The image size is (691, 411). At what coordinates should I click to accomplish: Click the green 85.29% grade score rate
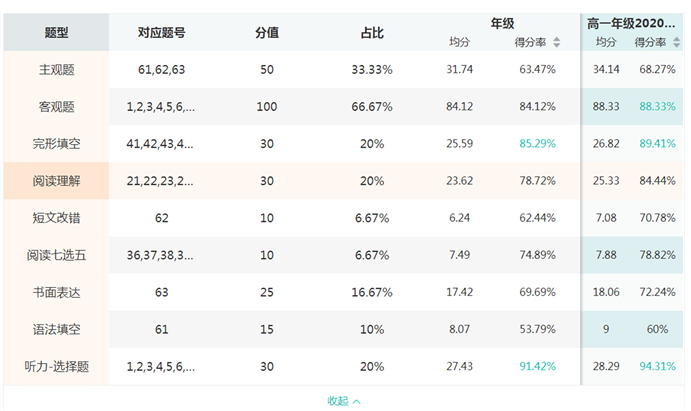(x=537, y=144)
